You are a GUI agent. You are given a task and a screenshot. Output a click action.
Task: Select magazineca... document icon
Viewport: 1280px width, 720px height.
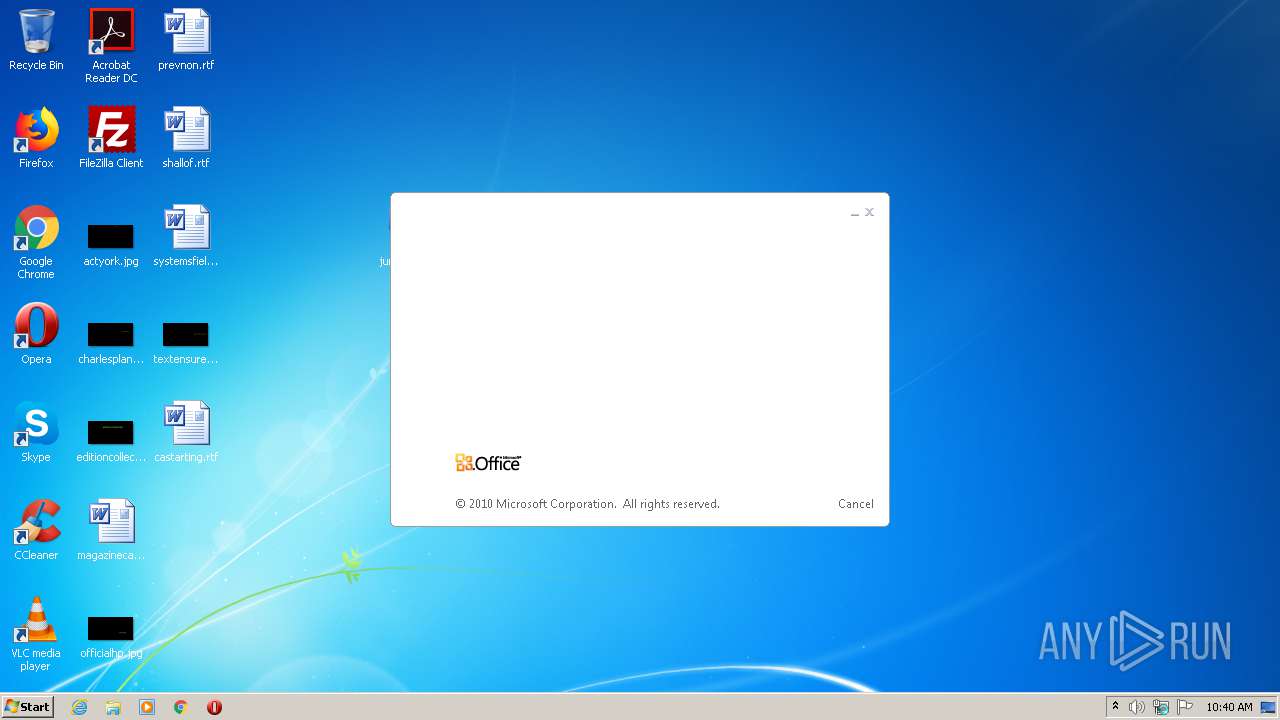click(111, 530)
